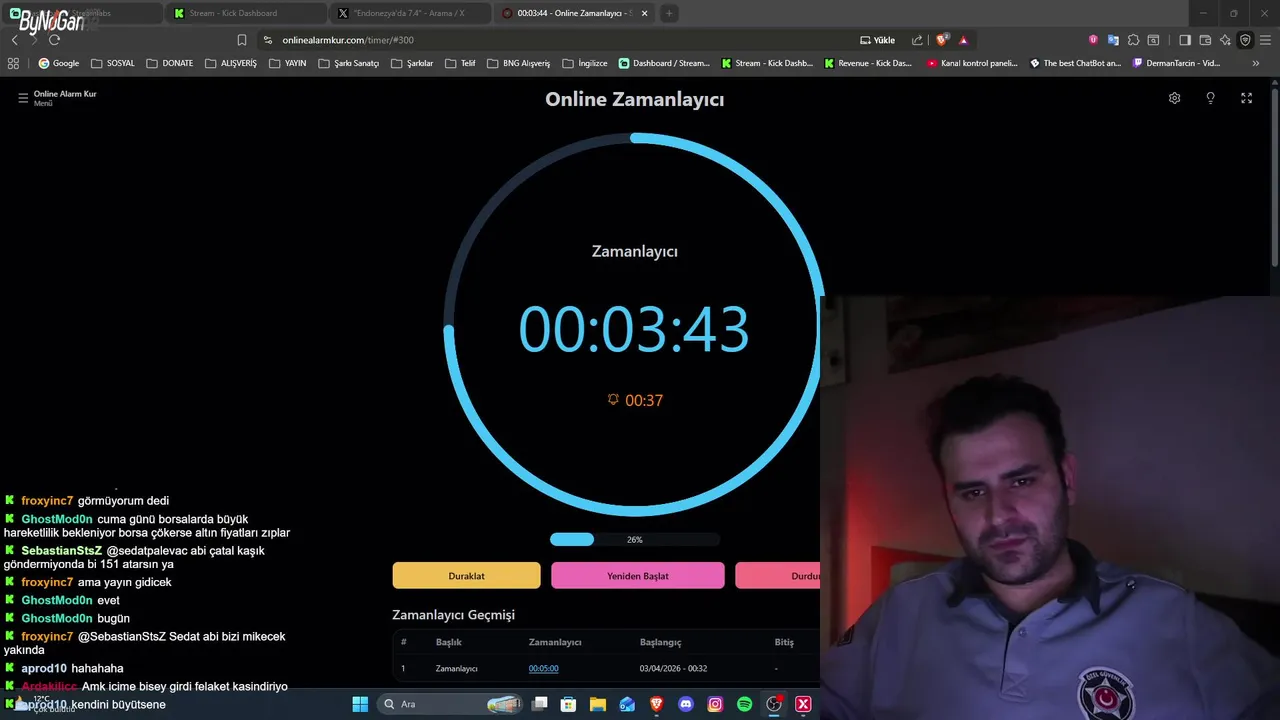The height and width of the screenshot is (720, 1280).
Task: Click the 26% timer progress bar
Action: 634,539
